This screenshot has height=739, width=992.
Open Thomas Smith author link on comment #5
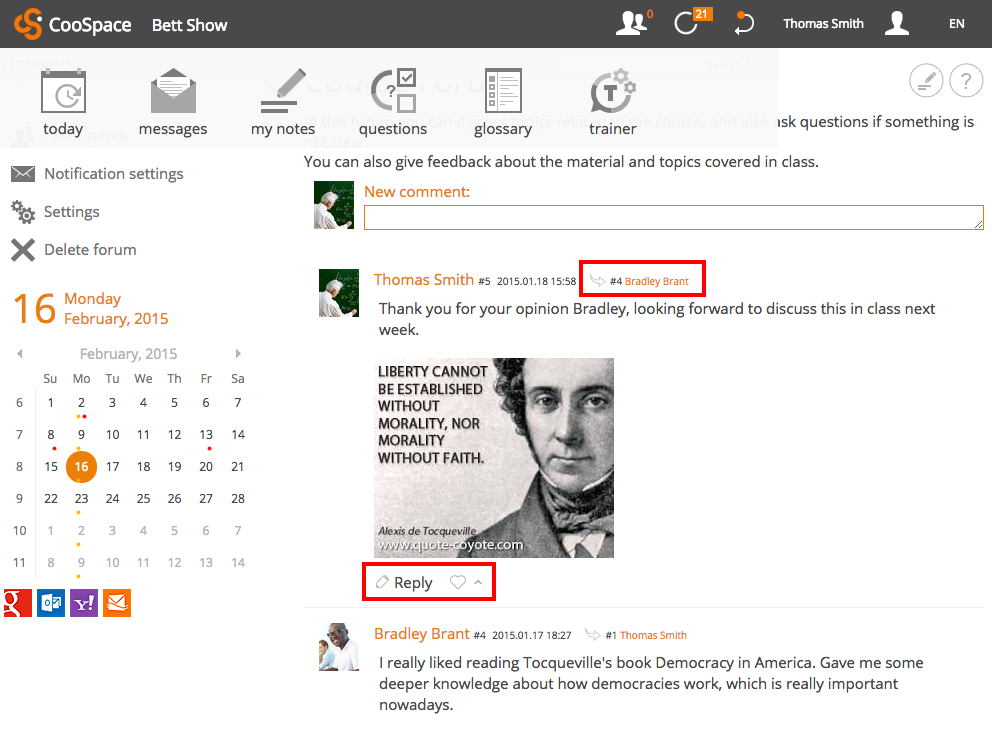(x=424, y=280)
